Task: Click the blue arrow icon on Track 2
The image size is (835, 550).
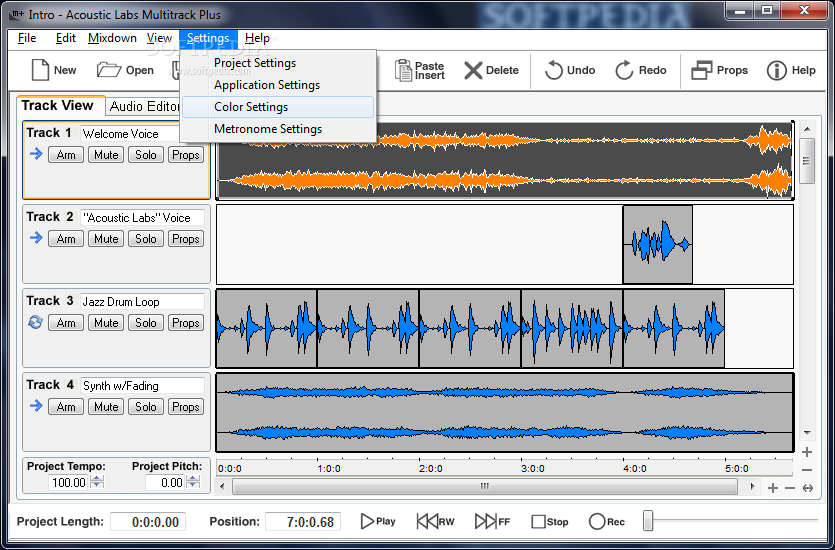Action: [36, 238]
